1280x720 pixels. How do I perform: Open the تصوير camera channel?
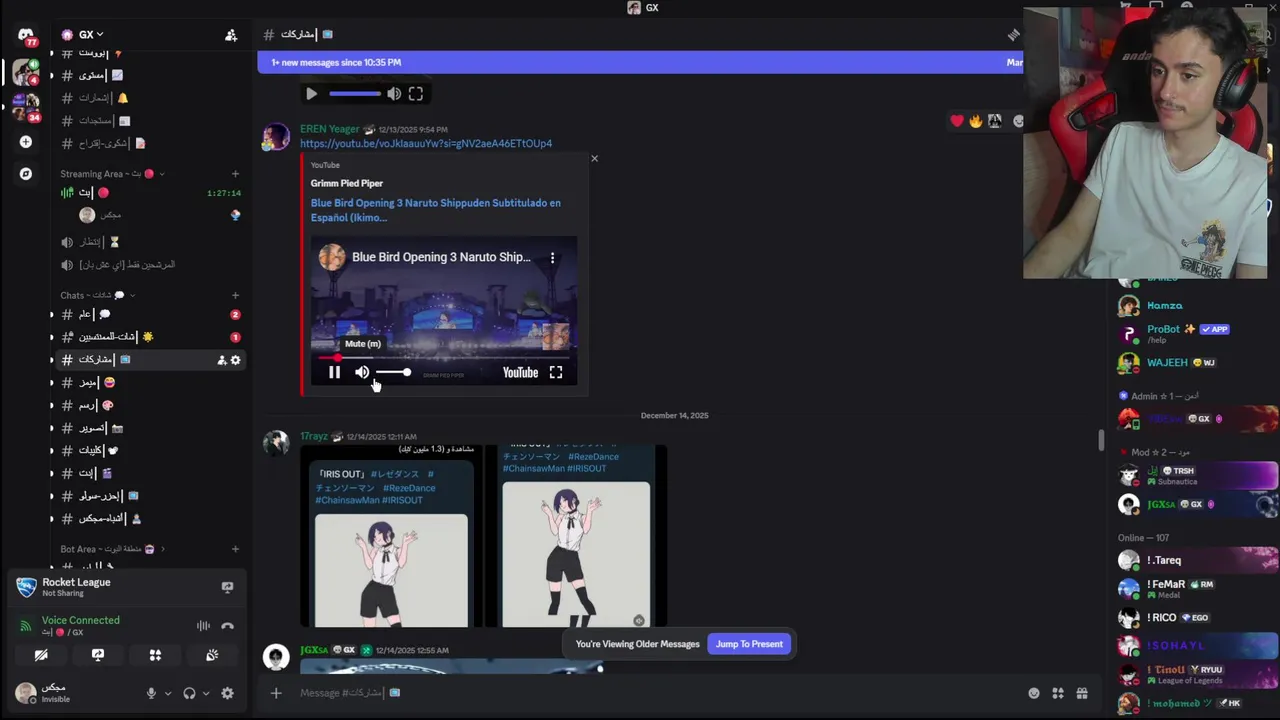pos(150,428)
